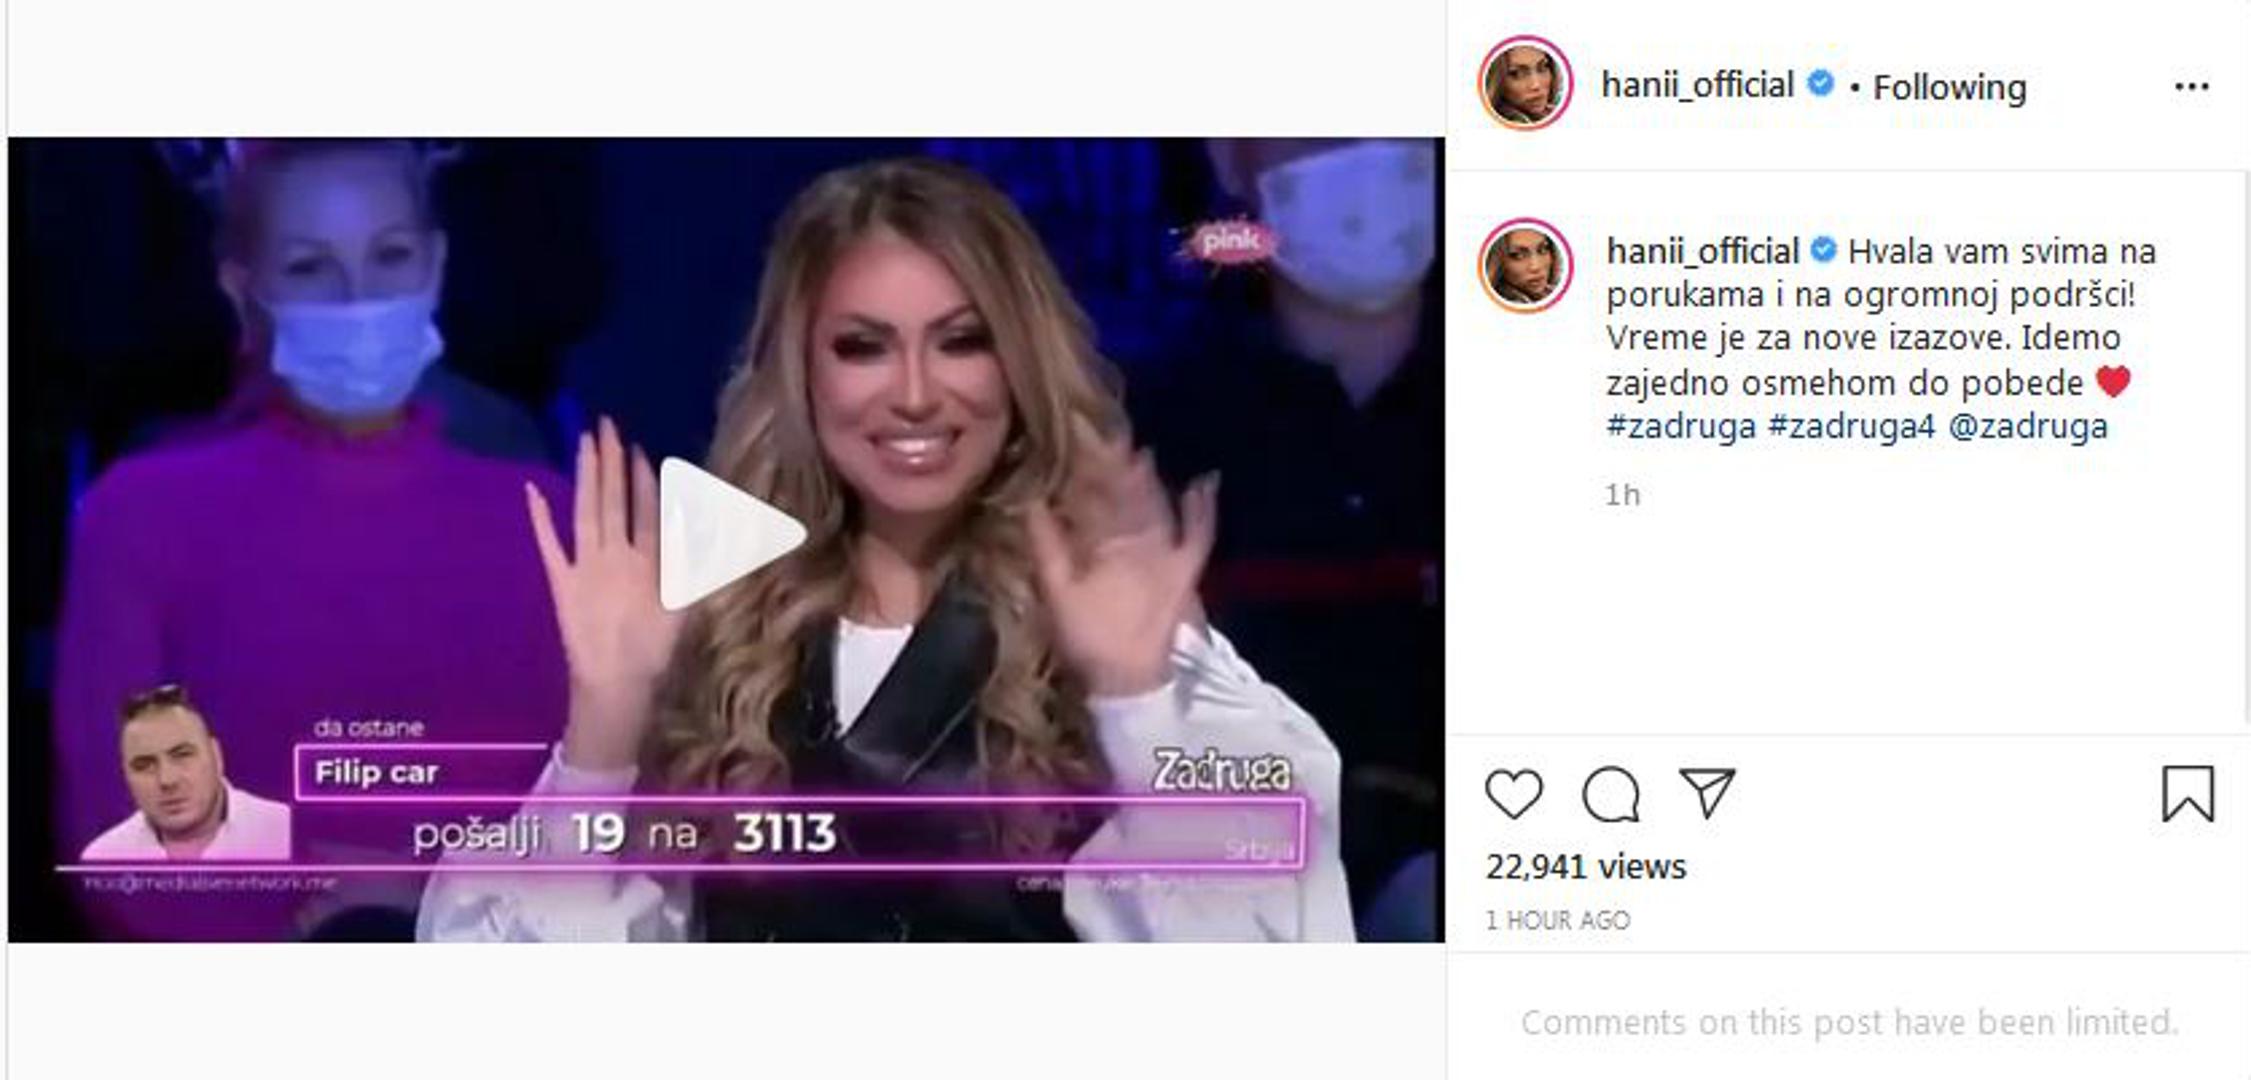Screen dimensions: 2251x1080
Task: Click the header profile avatar
Action: click(1525, 84)
